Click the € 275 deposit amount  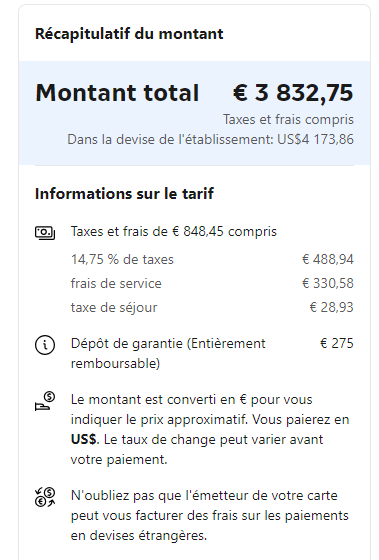[336, 343]
